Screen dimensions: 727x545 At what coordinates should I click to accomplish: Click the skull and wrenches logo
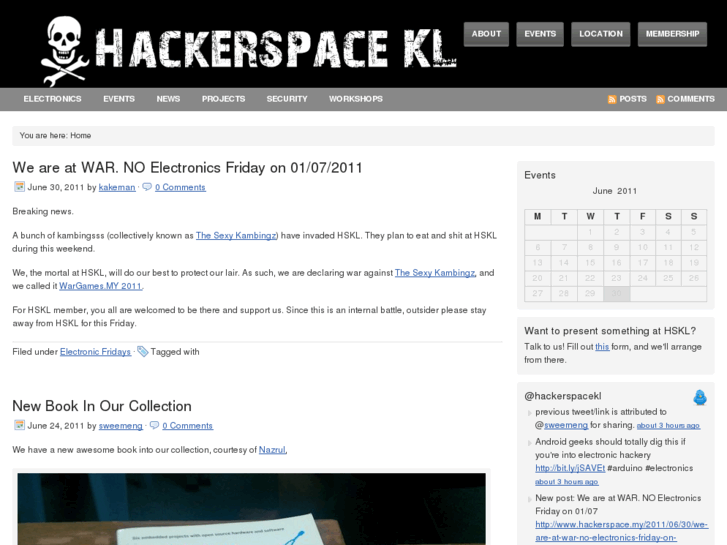click(65, 51)
